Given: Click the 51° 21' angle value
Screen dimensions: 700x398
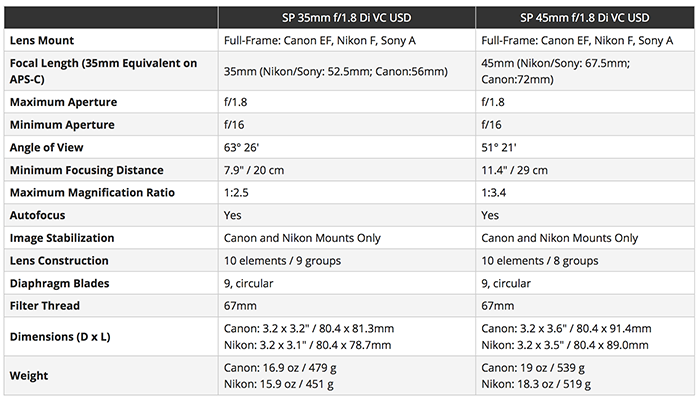Looking at the screenshot, I should [499, 148].
